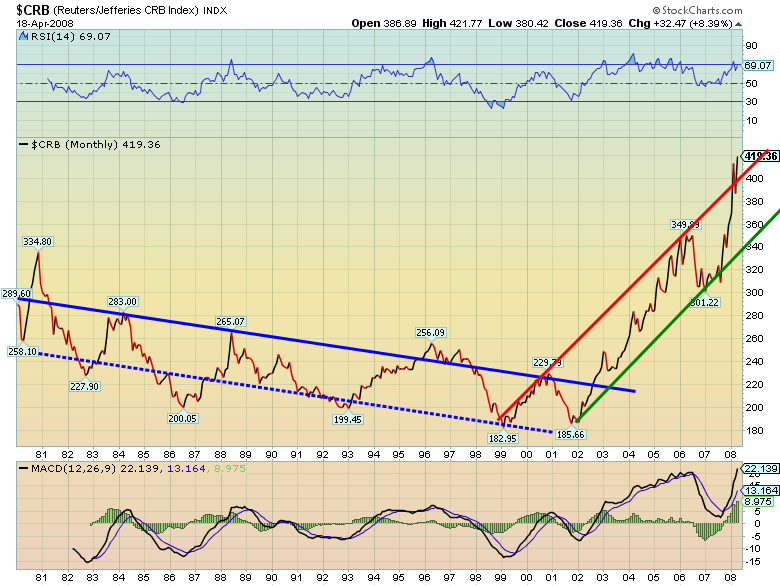The image size is (780, 586).
Task: Click the 200.05 low price label
Action: (x=183, y=418)
